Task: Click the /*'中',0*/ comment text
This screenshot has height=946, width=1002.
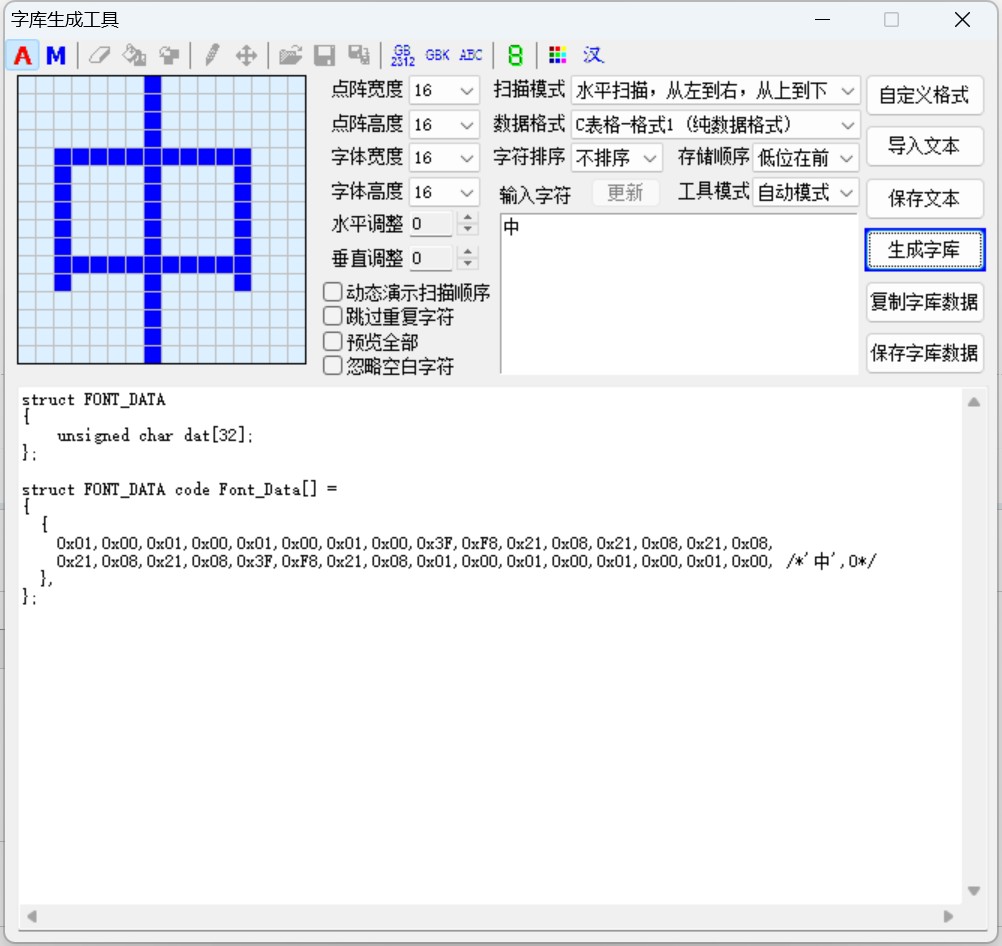Action: (832, 561)
